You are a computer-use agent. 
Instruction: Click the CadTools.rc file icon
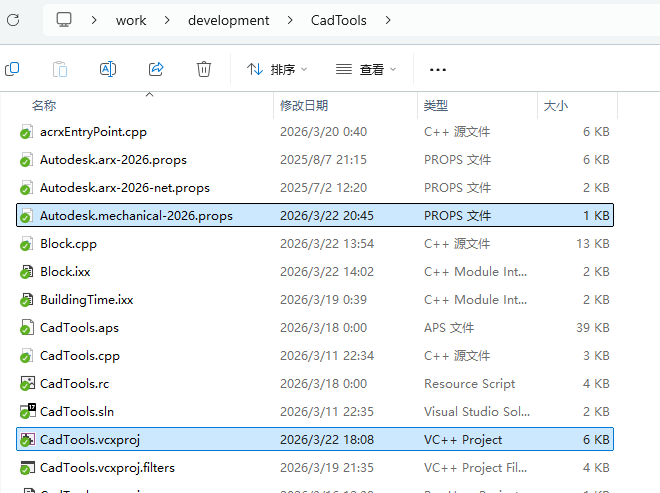tap(27, 383)
